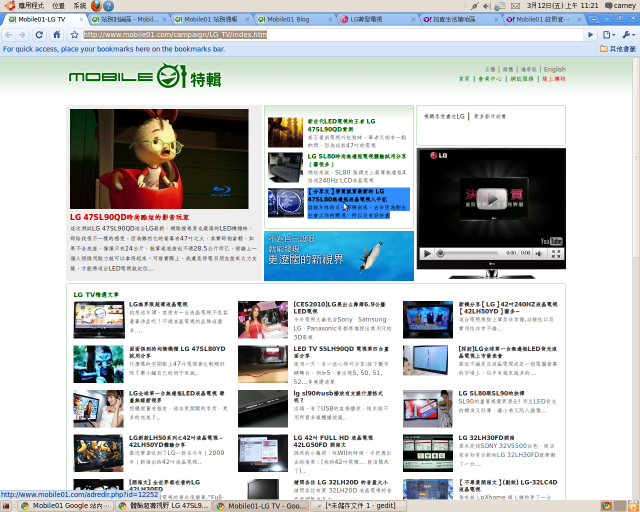
Task: Close the Mobile01 Blog tab
Action: click(331, 19)
